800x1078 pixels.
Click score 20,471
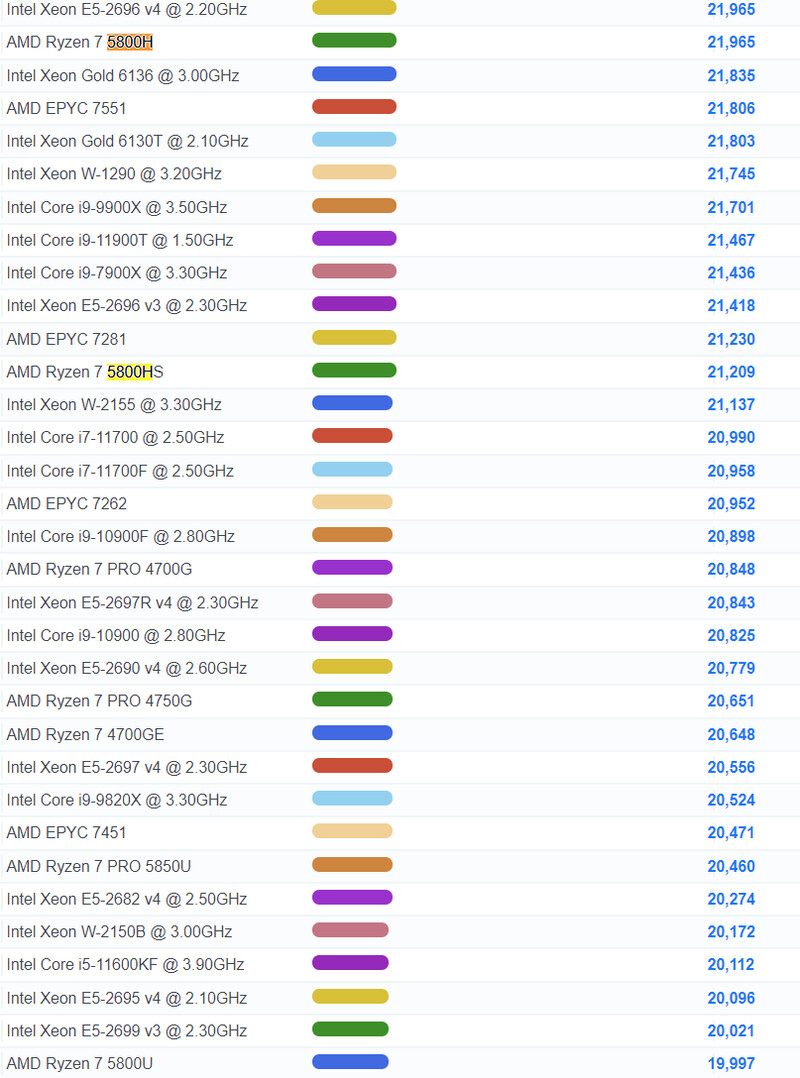click(731, 833)
